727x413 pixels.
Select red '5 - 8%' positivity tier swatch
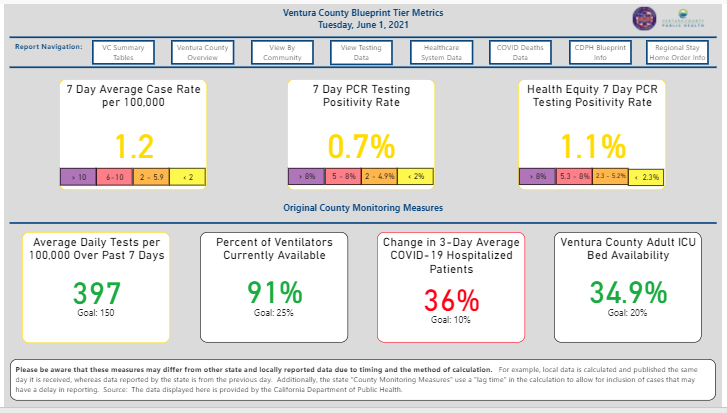coord(343,176)
